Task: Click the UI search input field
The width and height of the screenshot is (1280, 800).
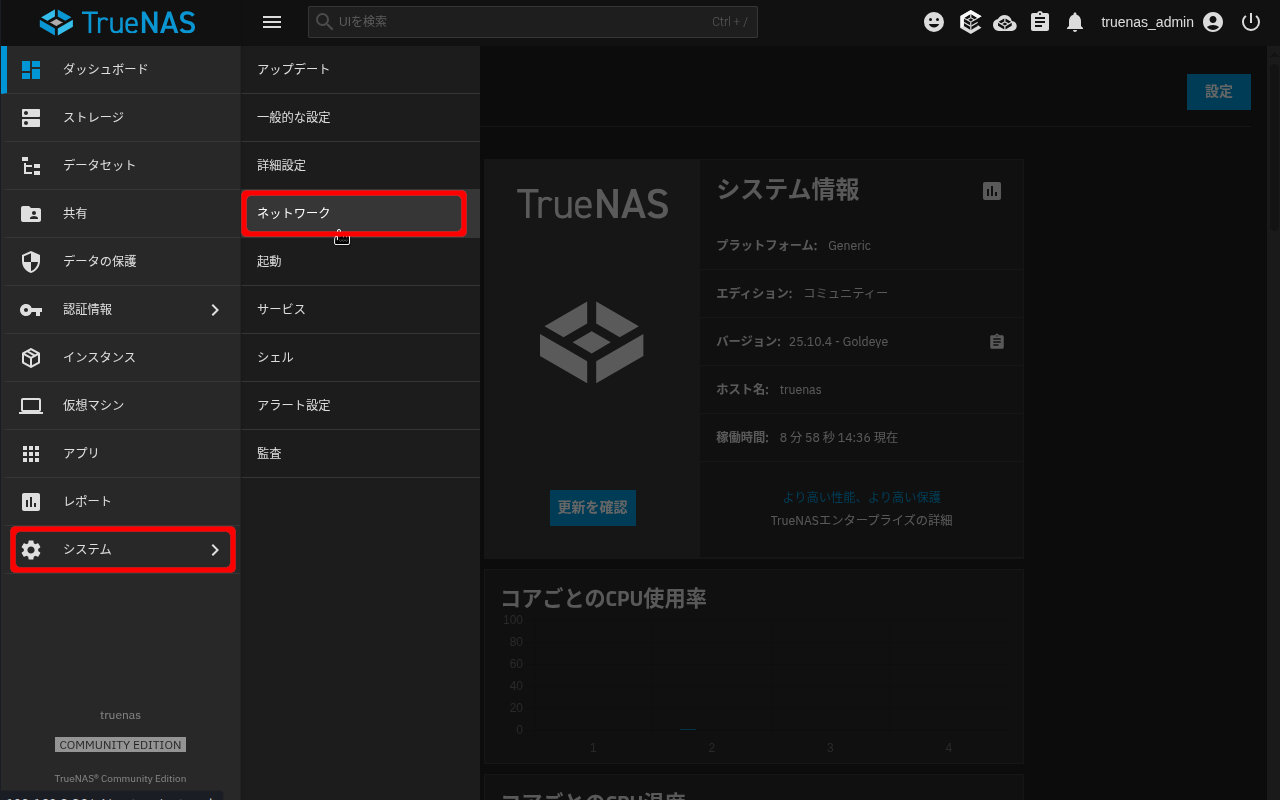Action: click(533, 22)
